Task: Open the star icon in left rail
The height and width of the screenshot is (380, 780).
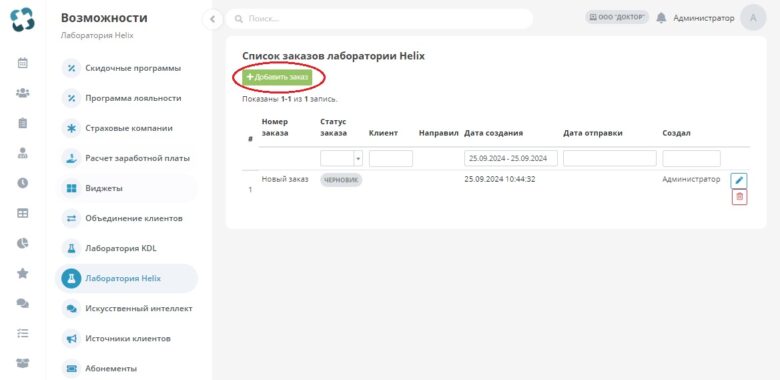Action: tap(22, 273)
